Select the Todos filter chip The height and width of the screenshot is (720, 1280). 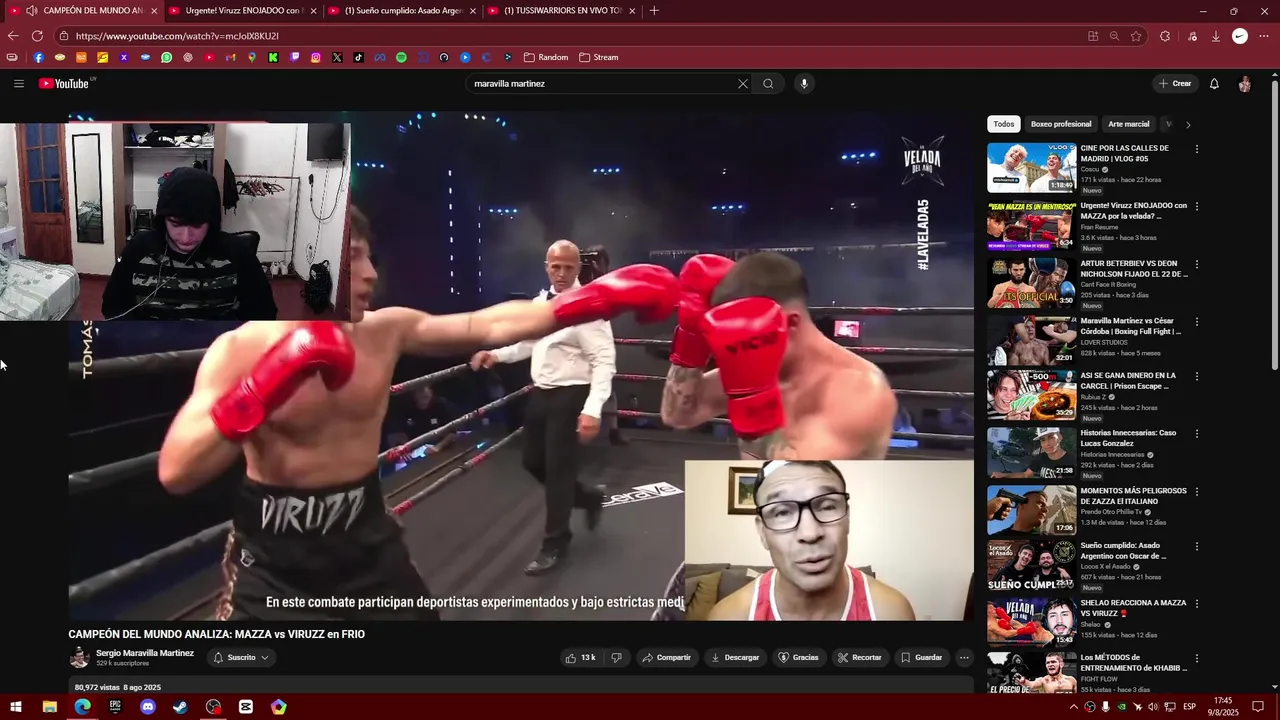tap(1004, 124)
